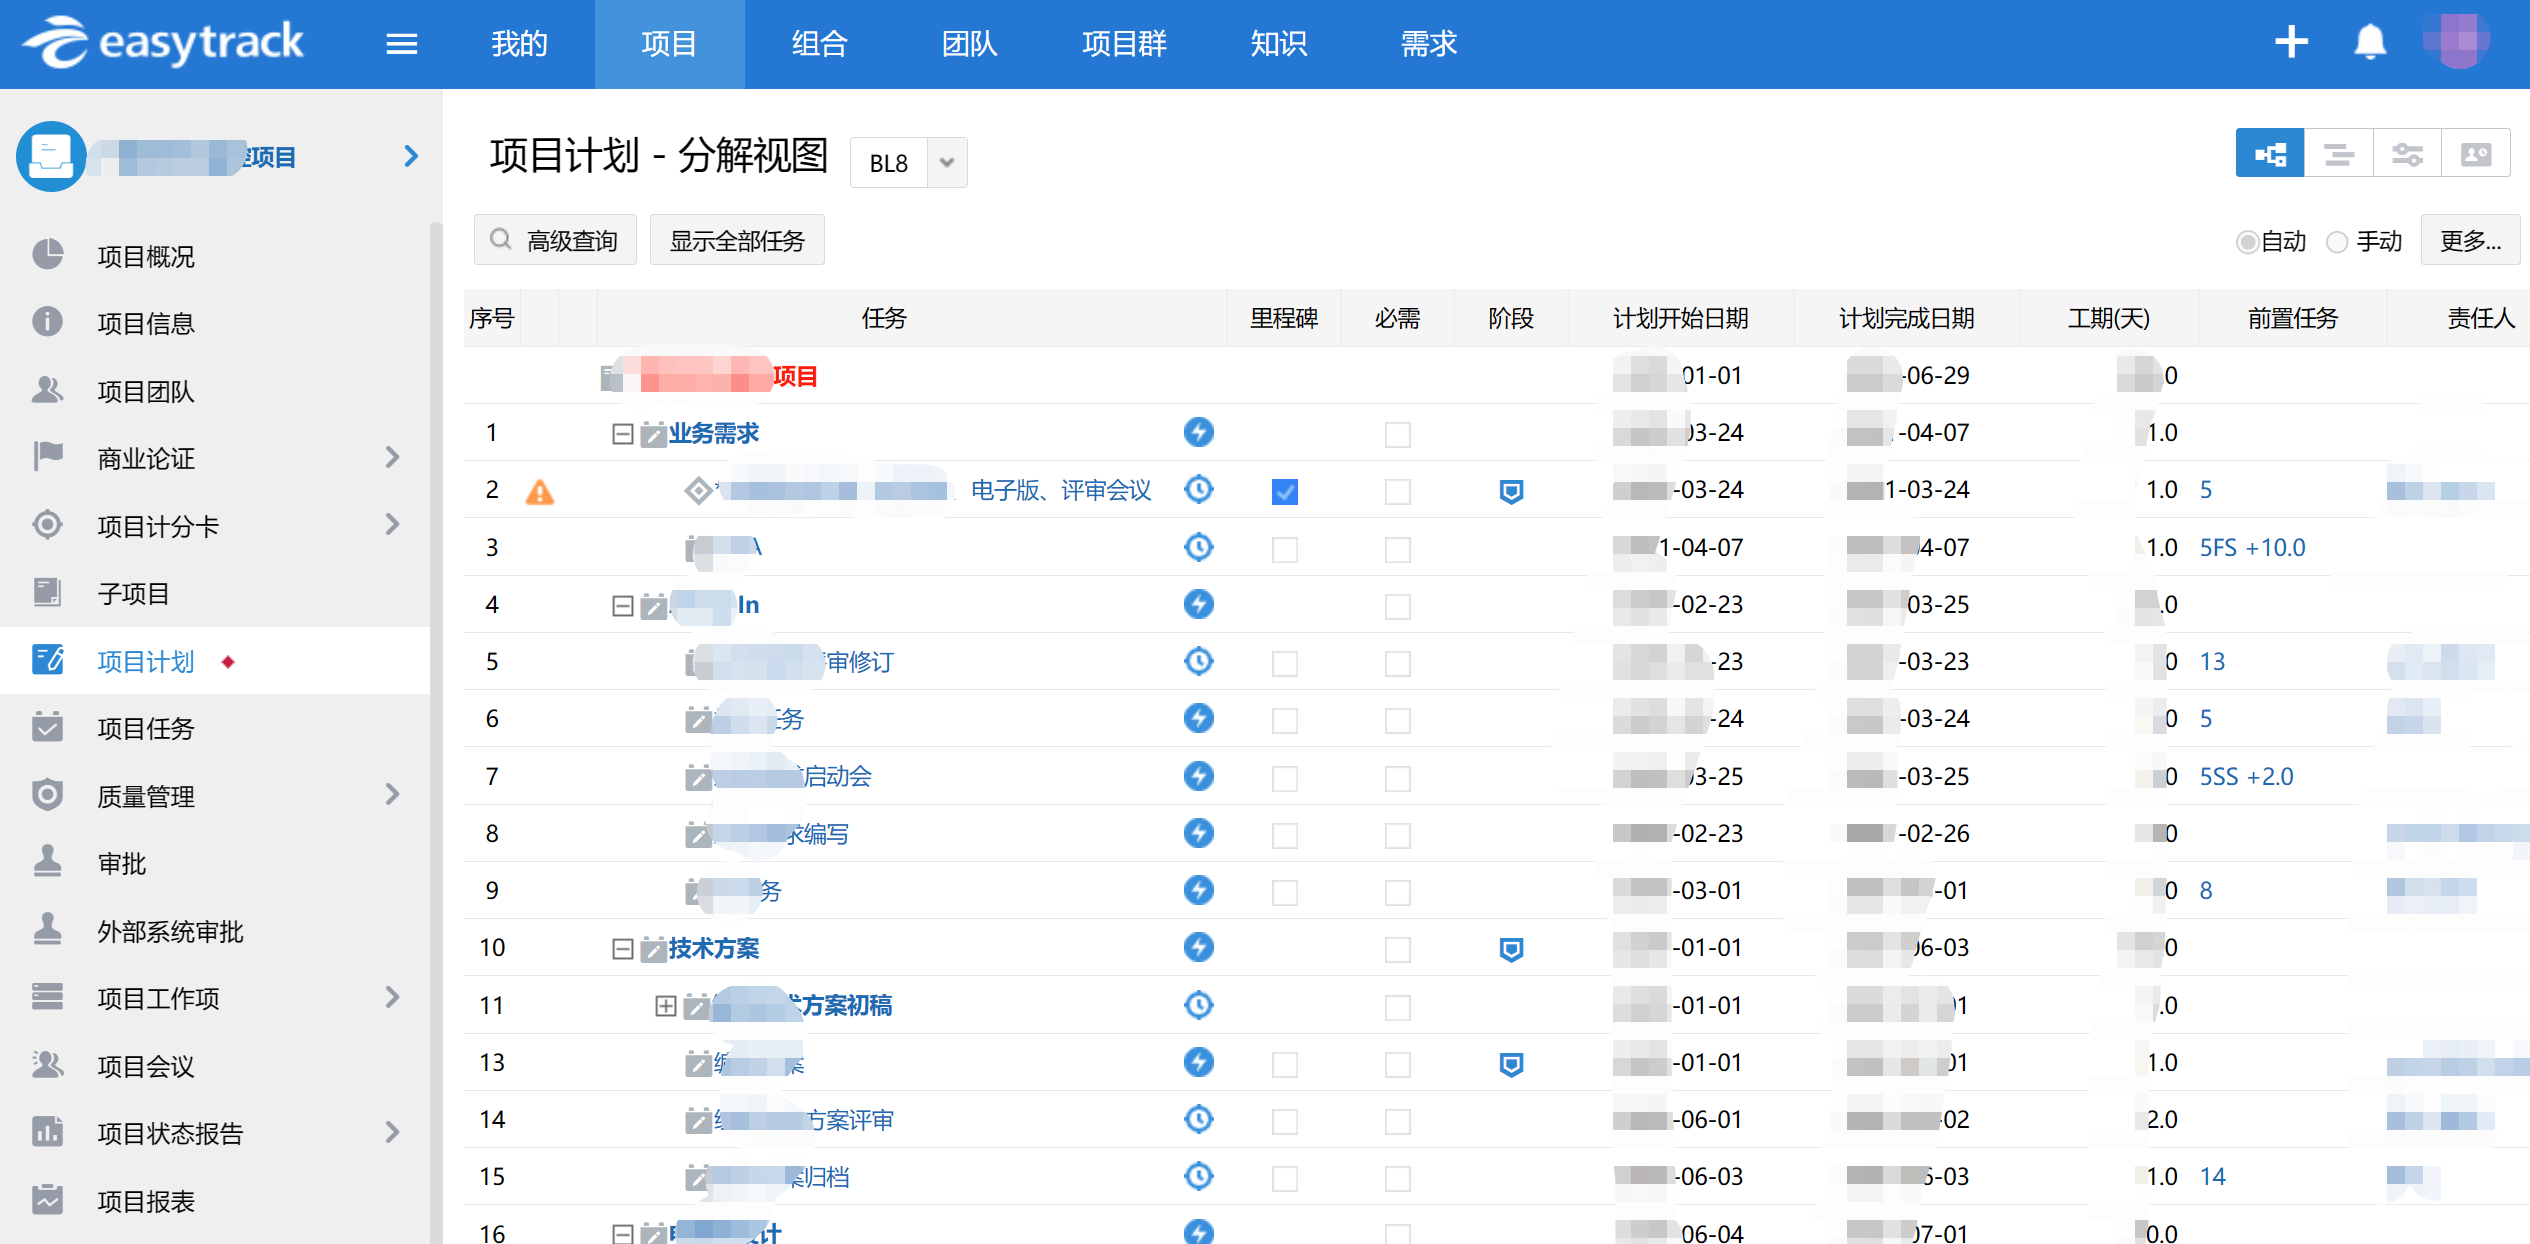This screenshot has height=1244, width=2530.
Task: Check the 必需 checkbox for row 1
Action: coord(1397,435)
